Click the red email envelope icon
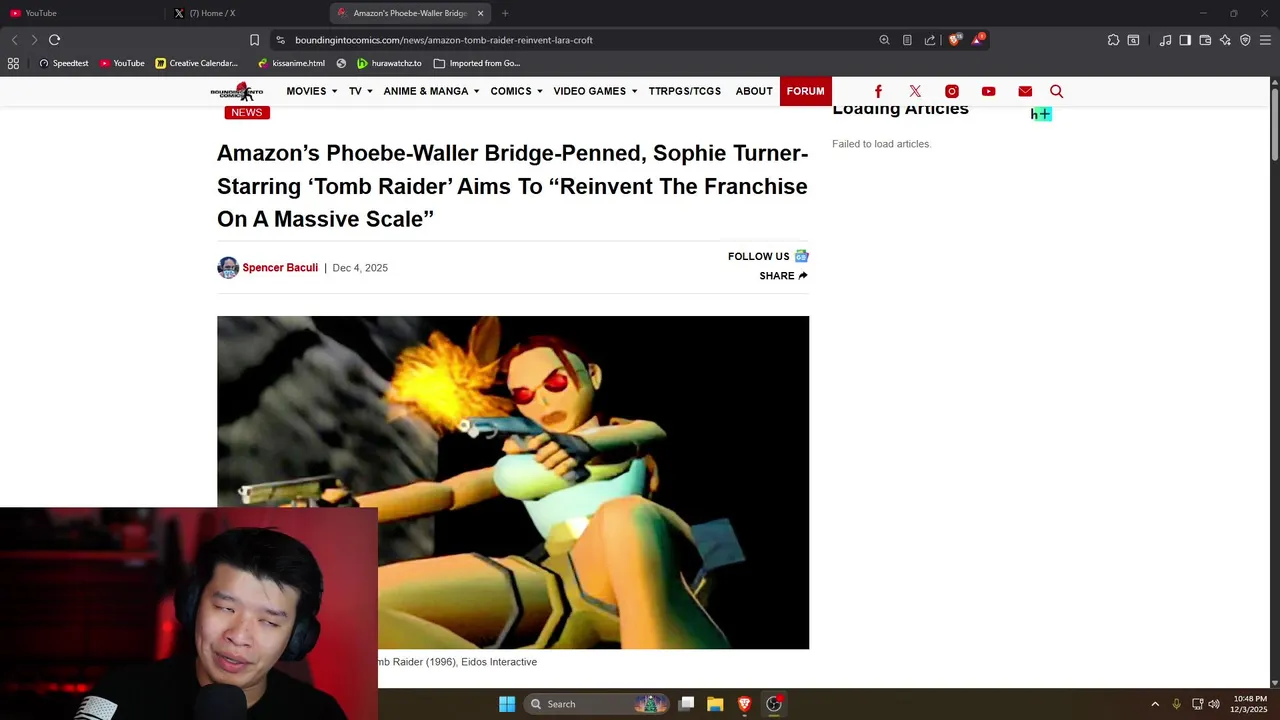The width and height of the screenshot is (1280, 720). point(1025,91)
